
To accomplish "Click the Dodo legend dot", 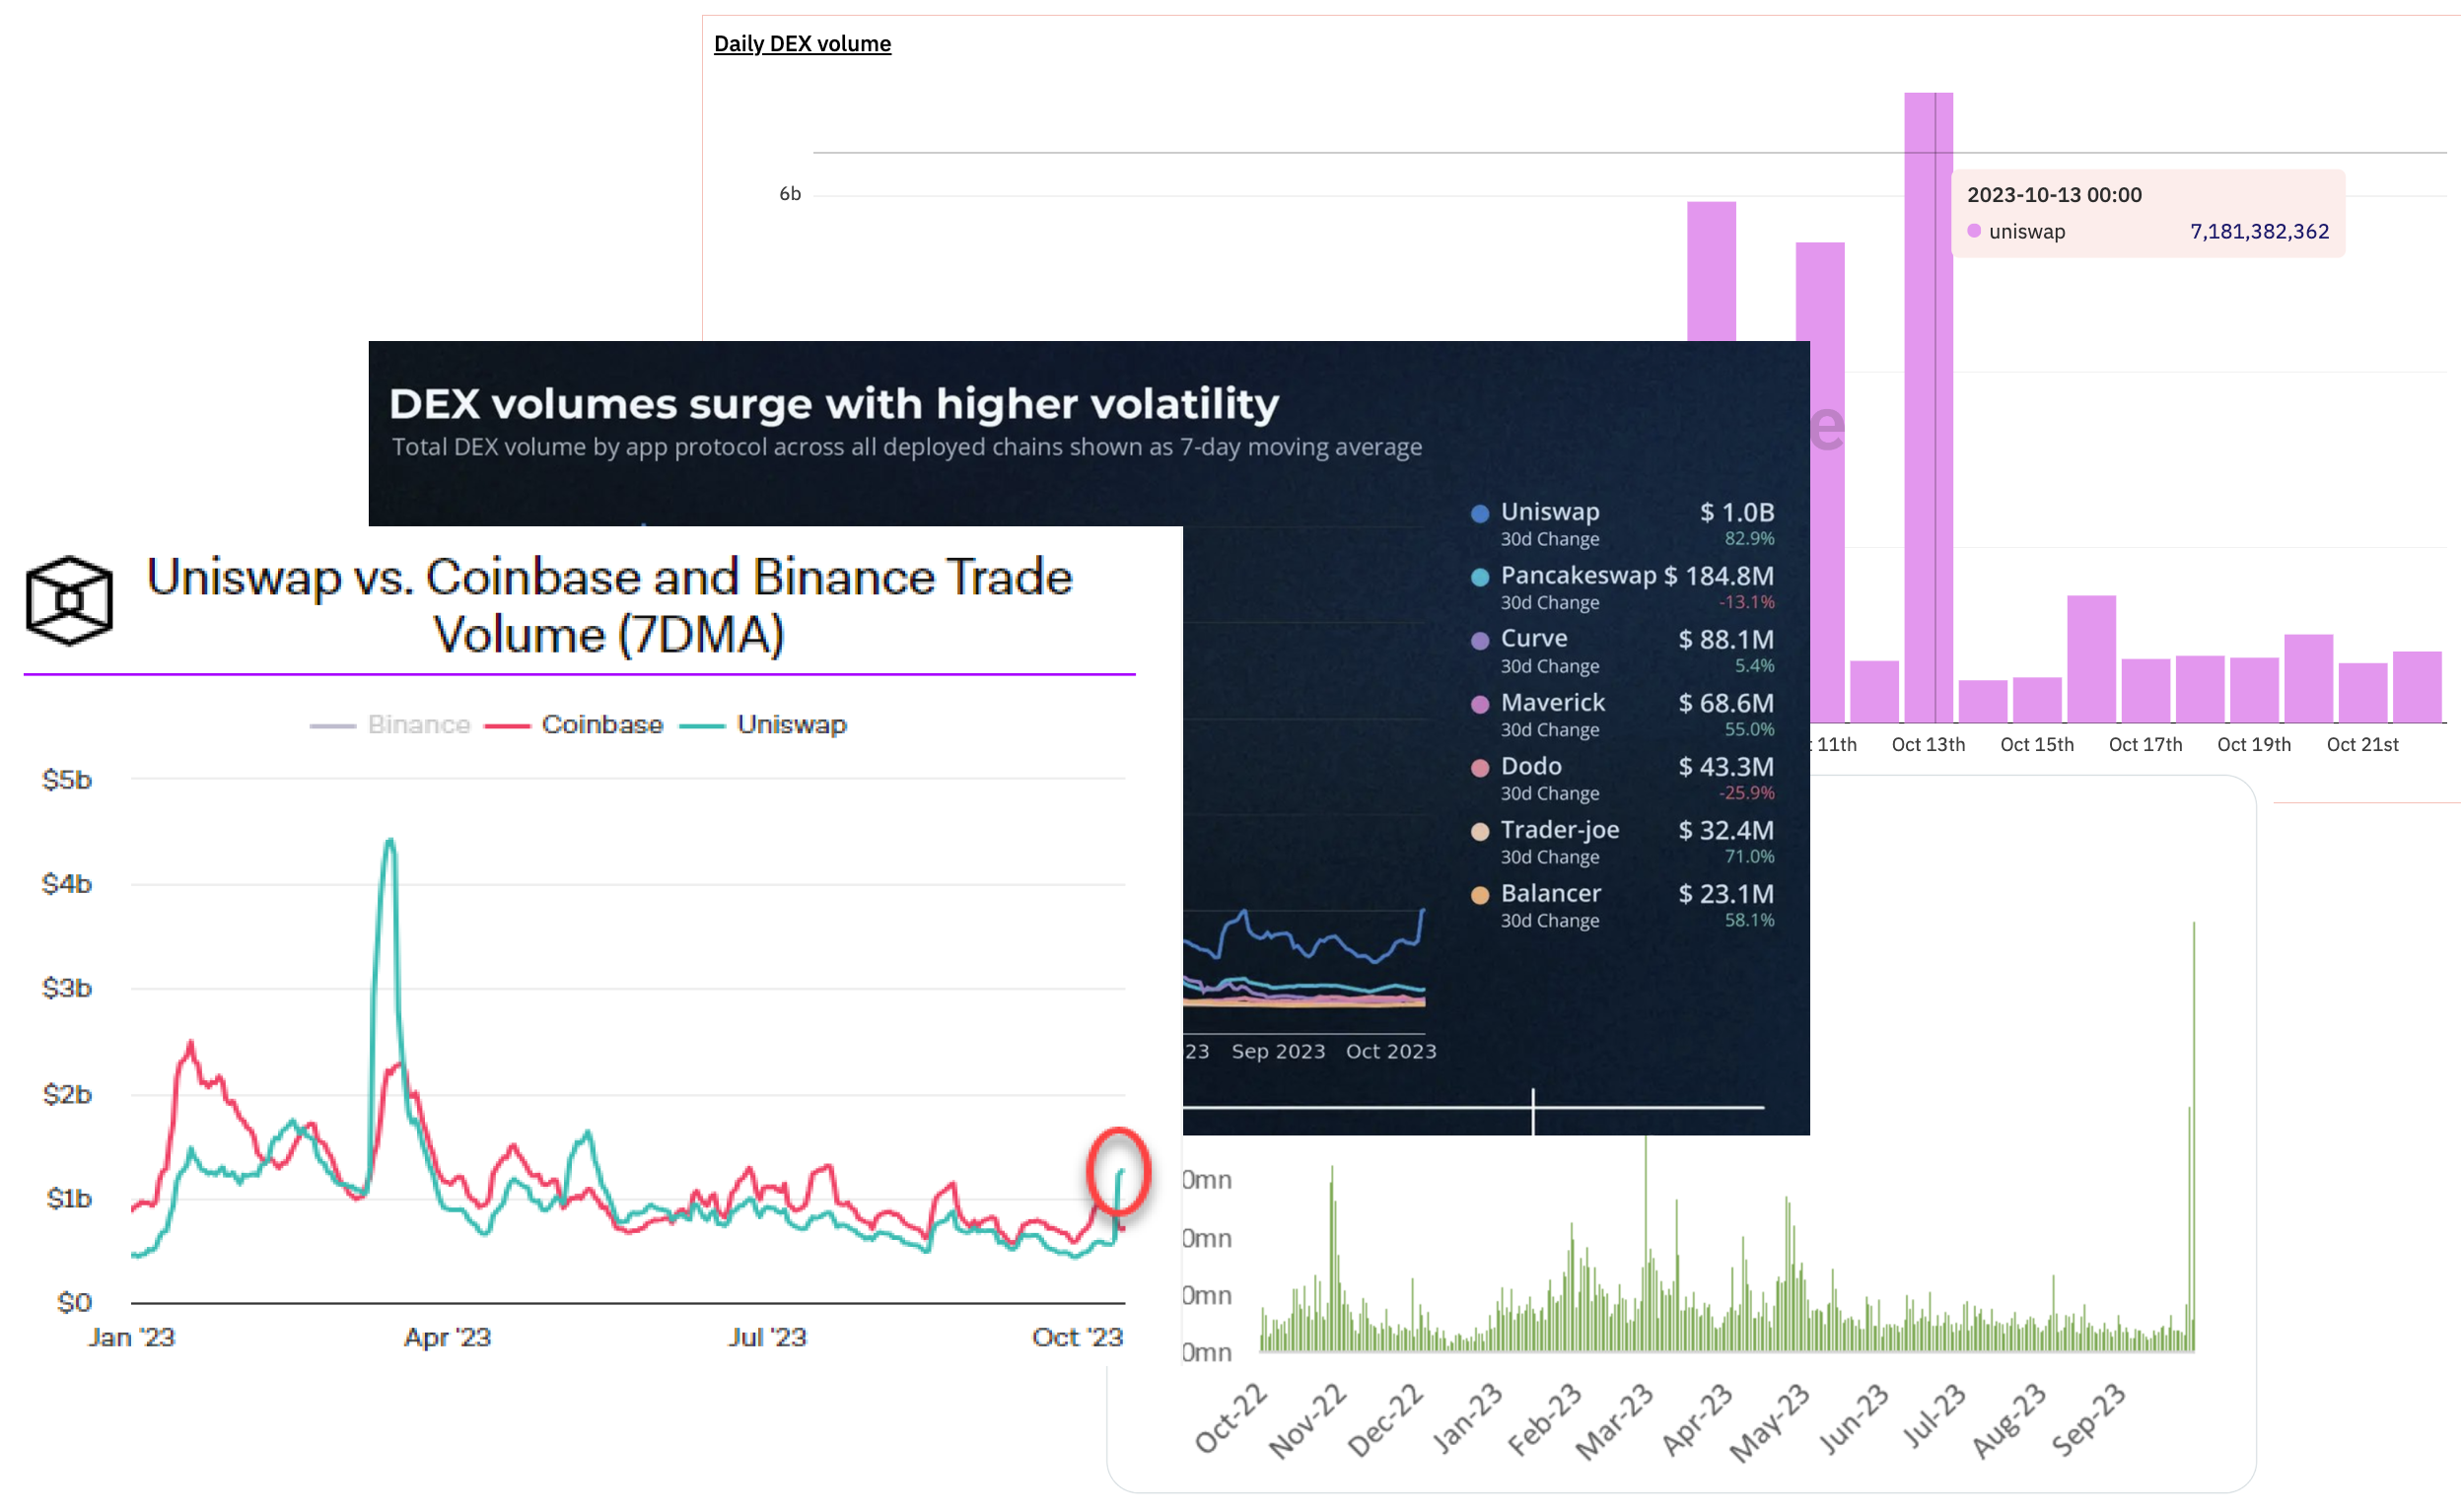I will (1480, 768).
